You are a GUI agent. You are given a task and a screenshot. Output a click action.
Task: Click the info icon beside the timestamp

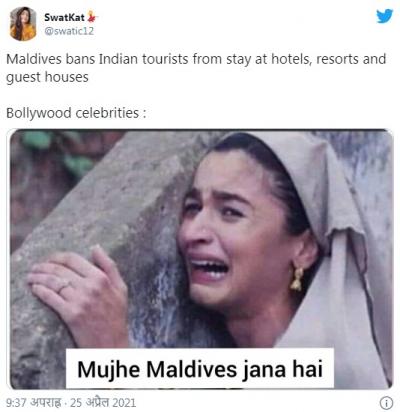[x=386, y=403]
